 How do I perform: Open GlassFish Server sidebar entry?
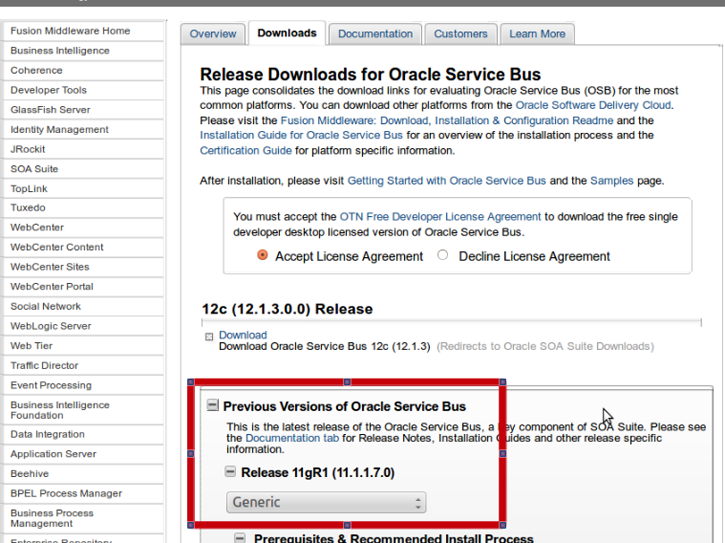83,110
